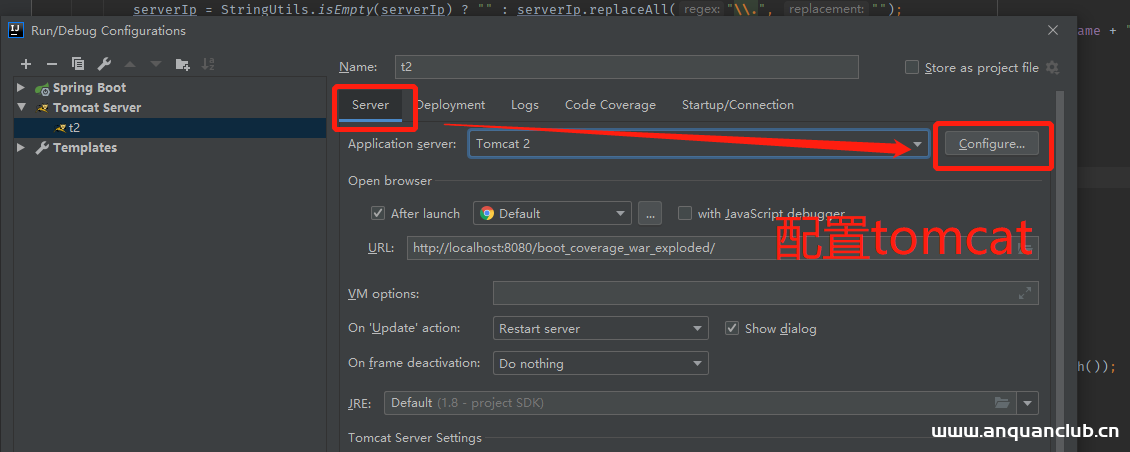This screenshot has height=452, width=1130.
Task: Select the t2 configuration in the tree
Action: [x=74, y=128]
